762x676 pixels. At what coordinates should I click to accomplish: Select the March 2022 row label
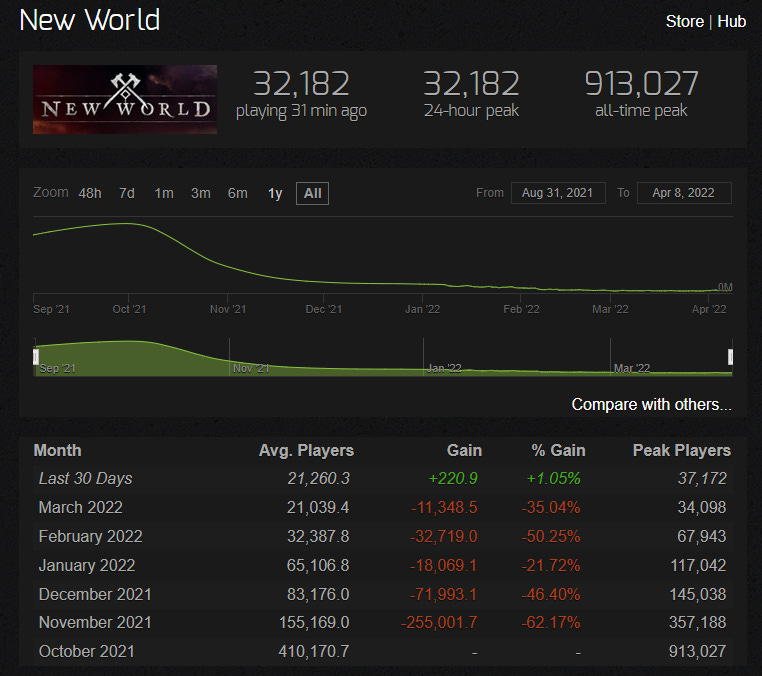[81, 507]
